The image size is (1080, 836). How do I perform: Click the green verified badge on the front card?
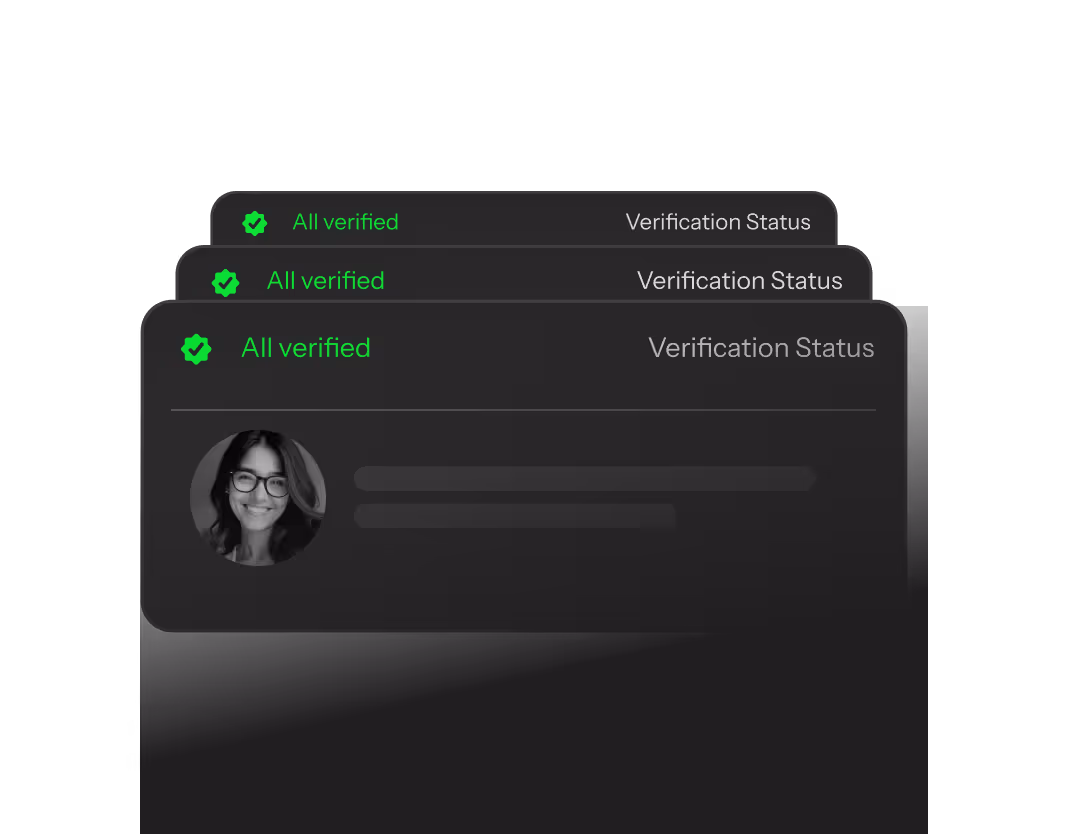click(196, 349)
